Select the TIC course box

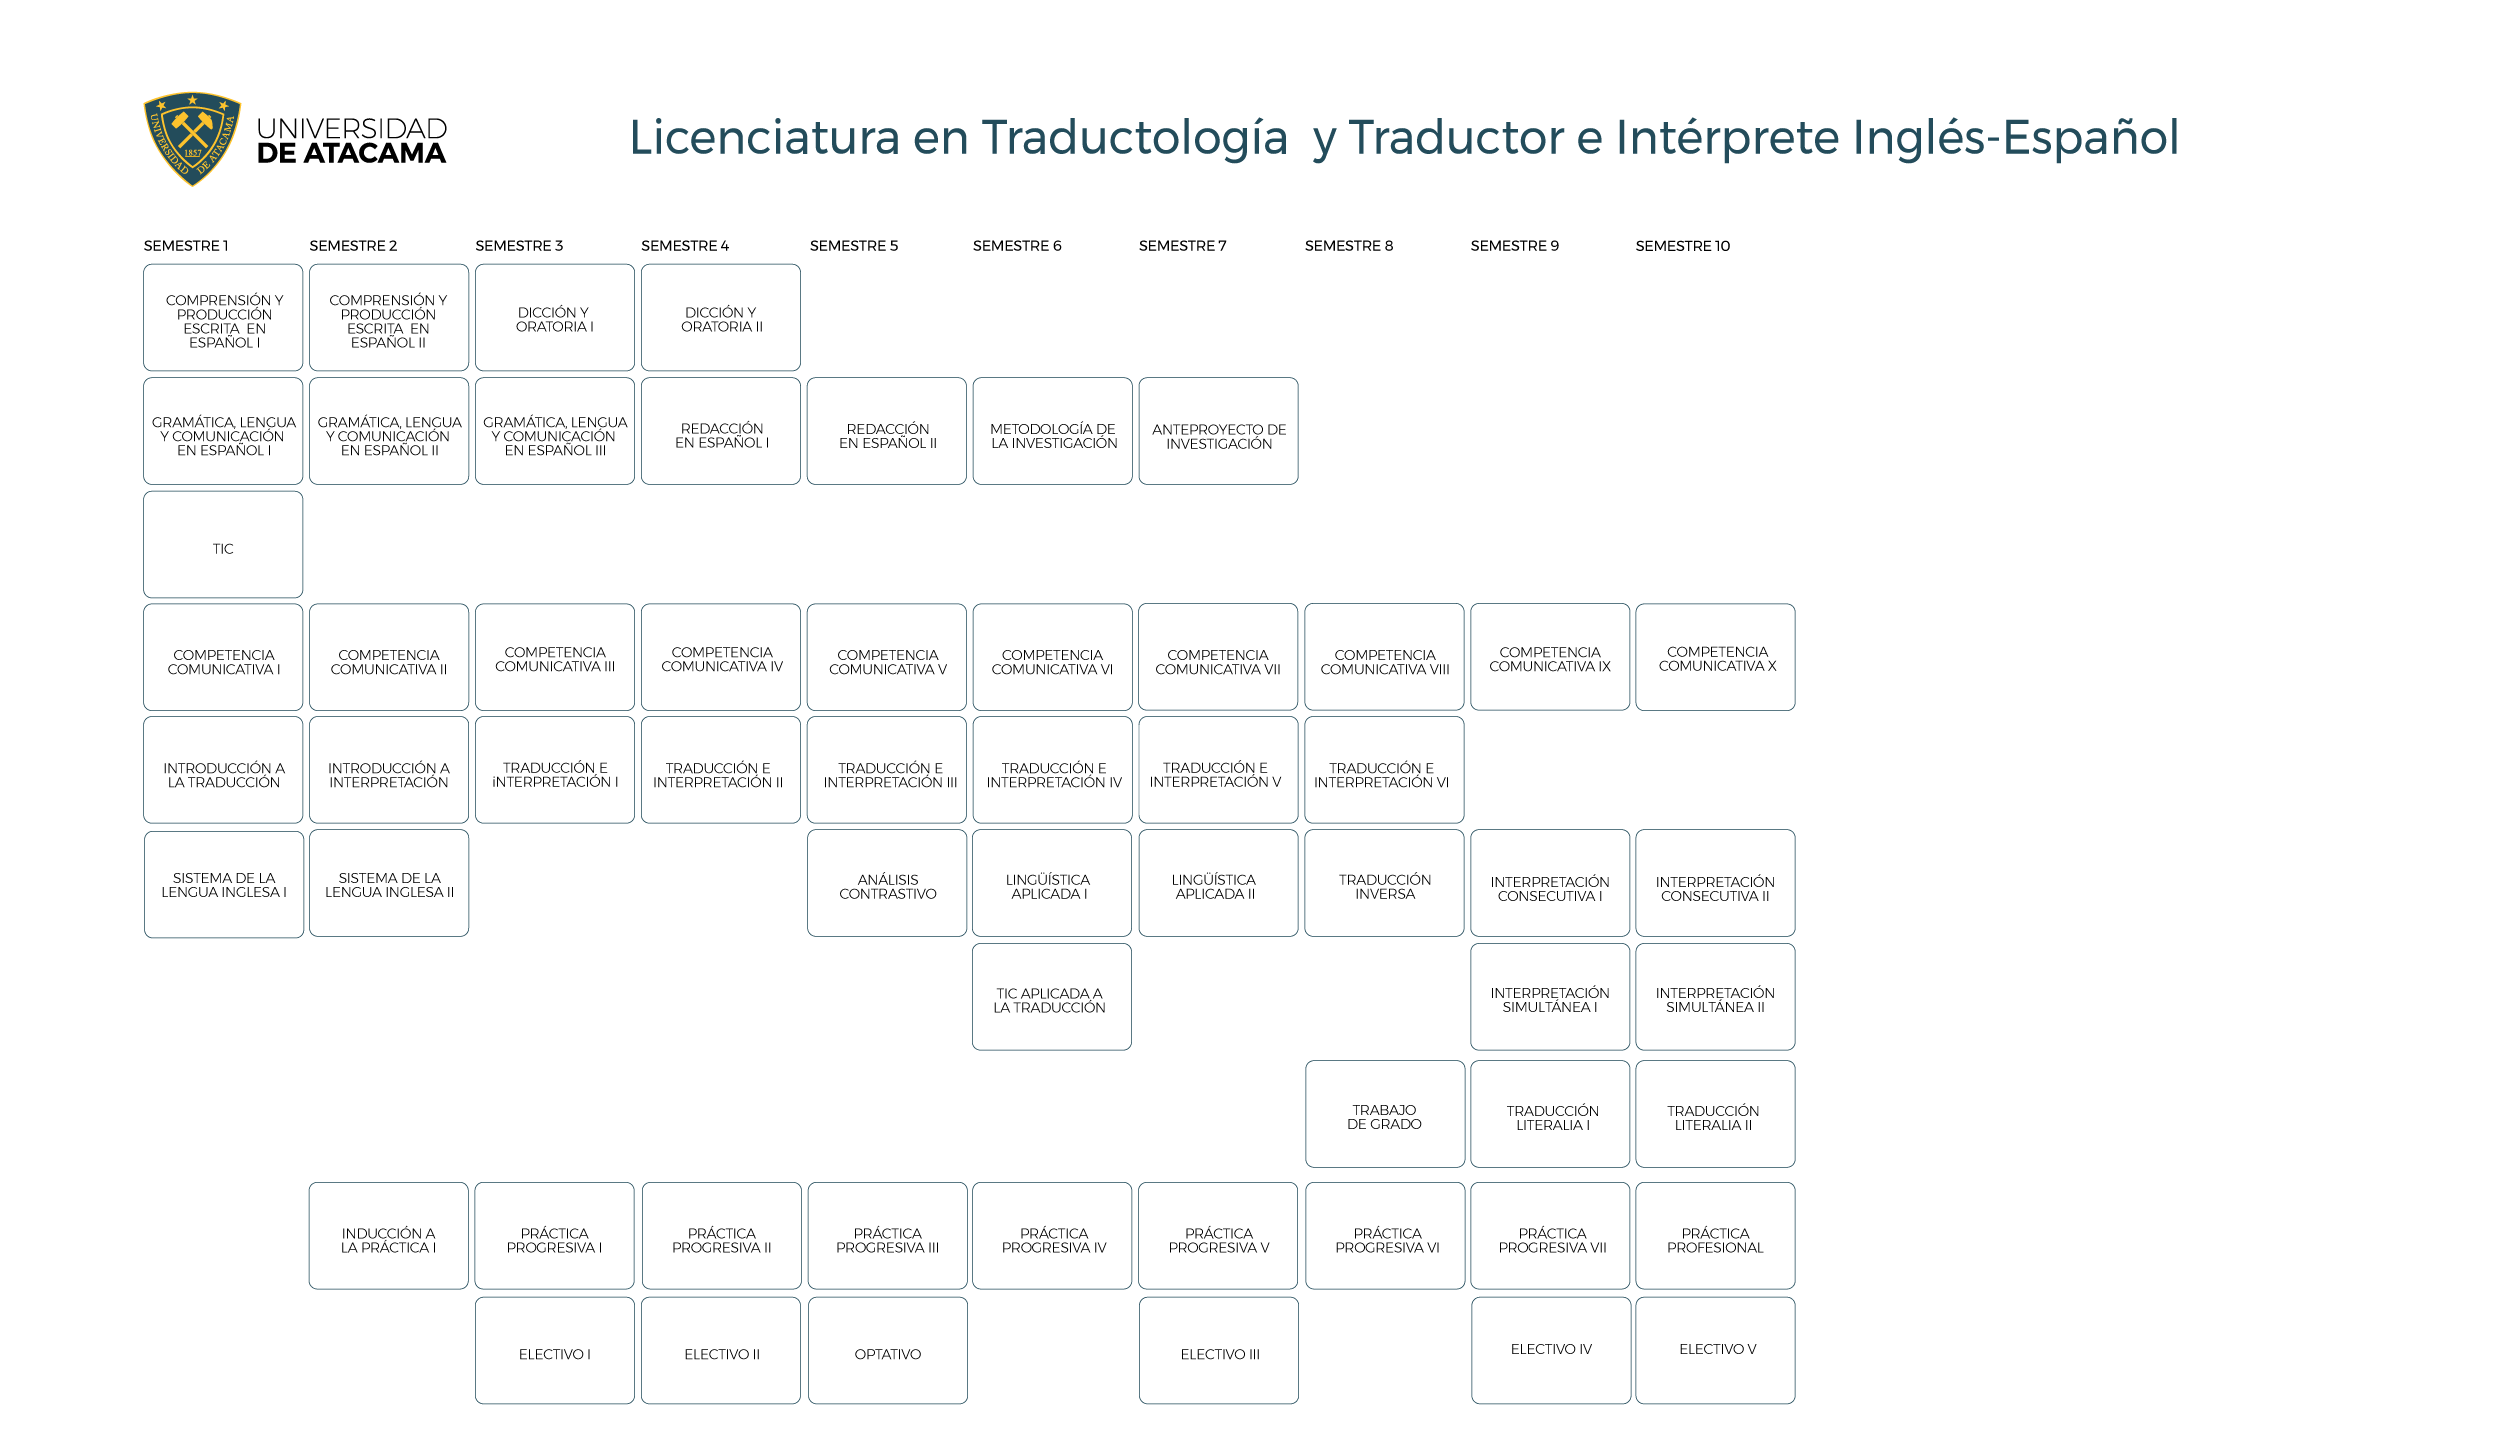click(x=223, y=545)
